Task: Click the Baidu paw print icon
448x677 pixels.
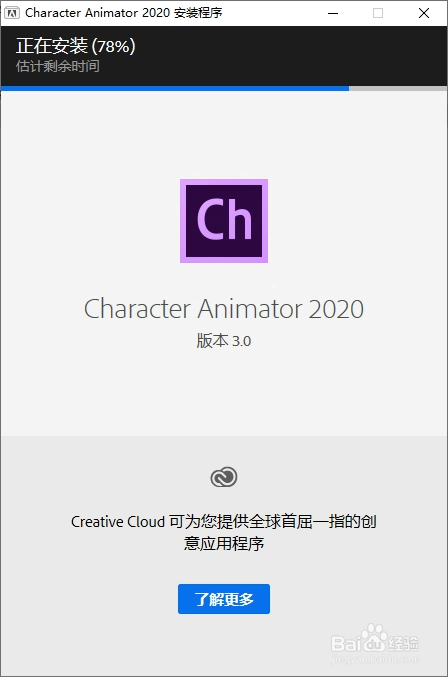Action: 374,637
